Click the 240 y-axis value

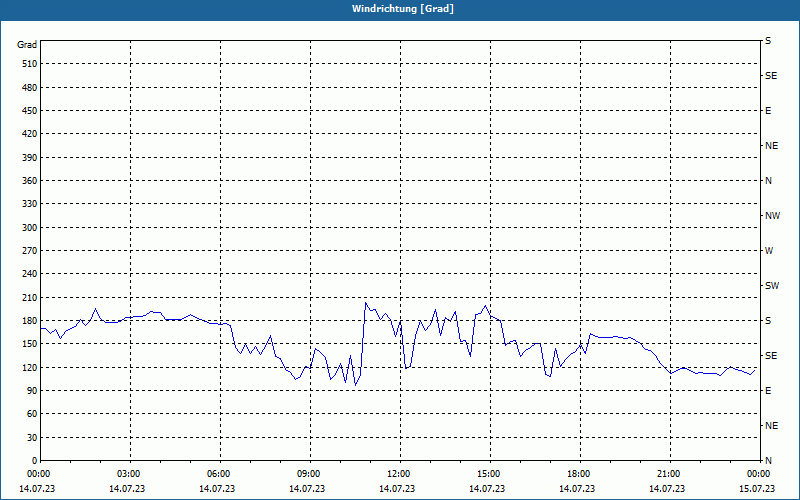[x=30, y=274]
